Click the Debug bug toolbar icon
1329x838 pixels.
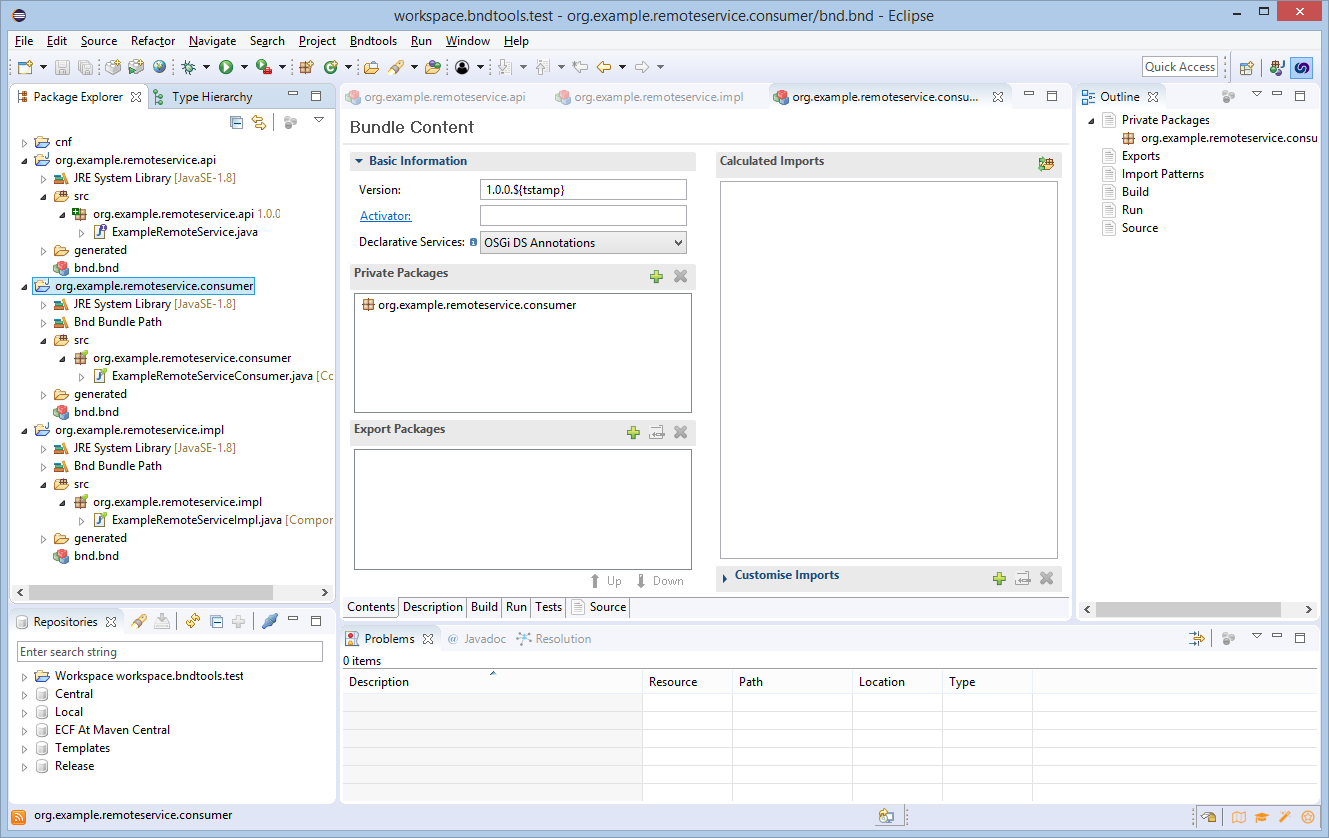(x=188, y=67)
